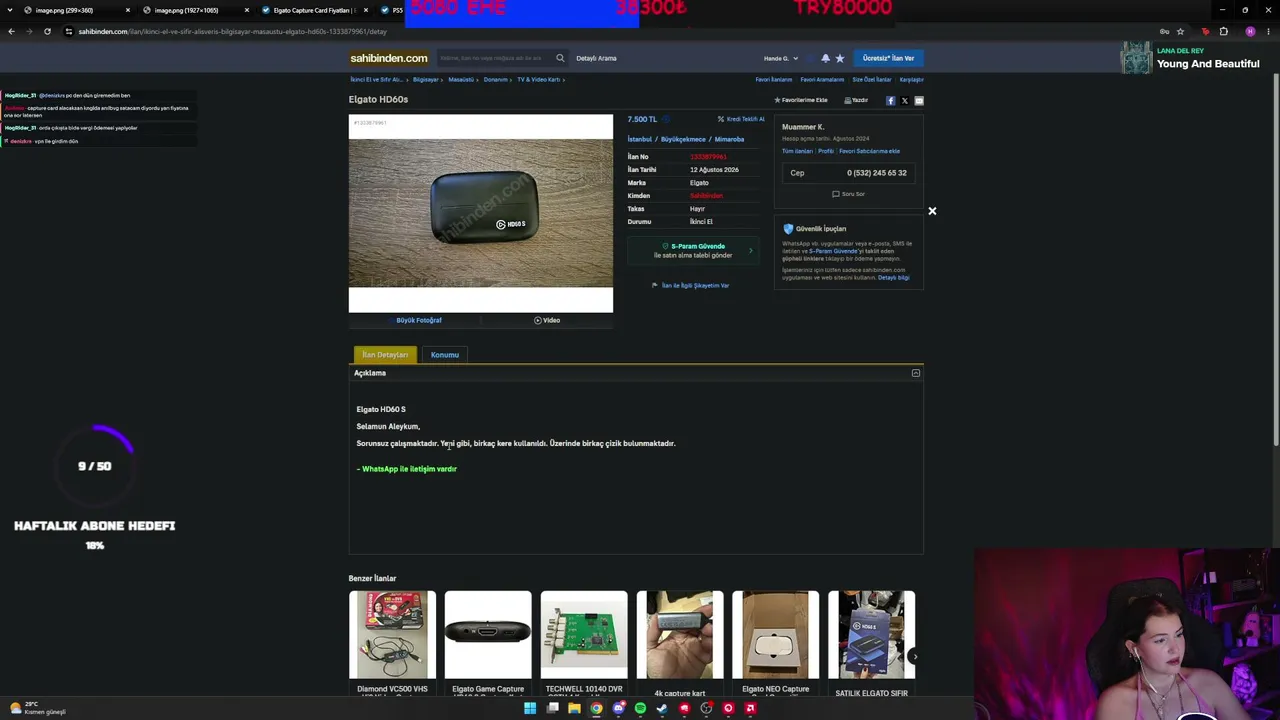Open the weather widget on taskbar
Viewport: 1280px width, 720px height.
[x=37, y=708]
